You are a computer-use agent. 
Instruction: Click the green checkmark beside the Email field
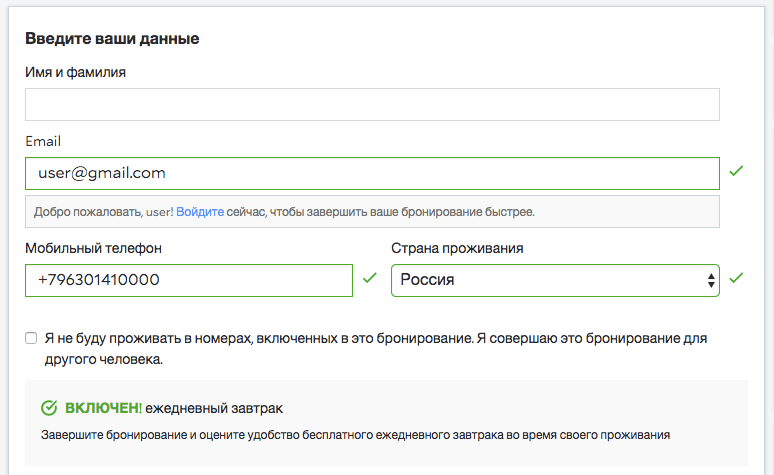click(x=736, y=171)
